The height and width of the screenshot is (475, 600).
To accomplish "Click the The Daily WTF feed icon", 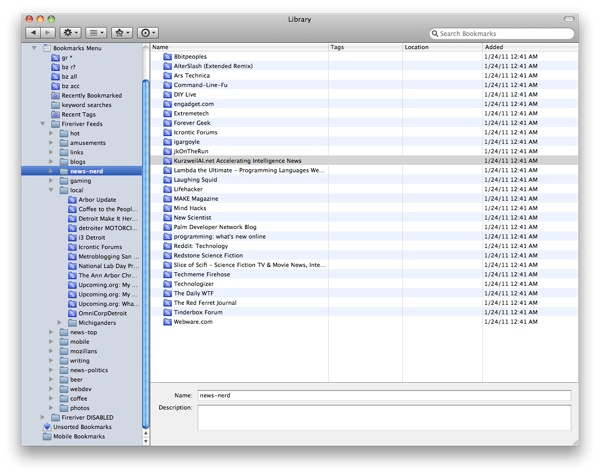I will [x=167, y=293].
